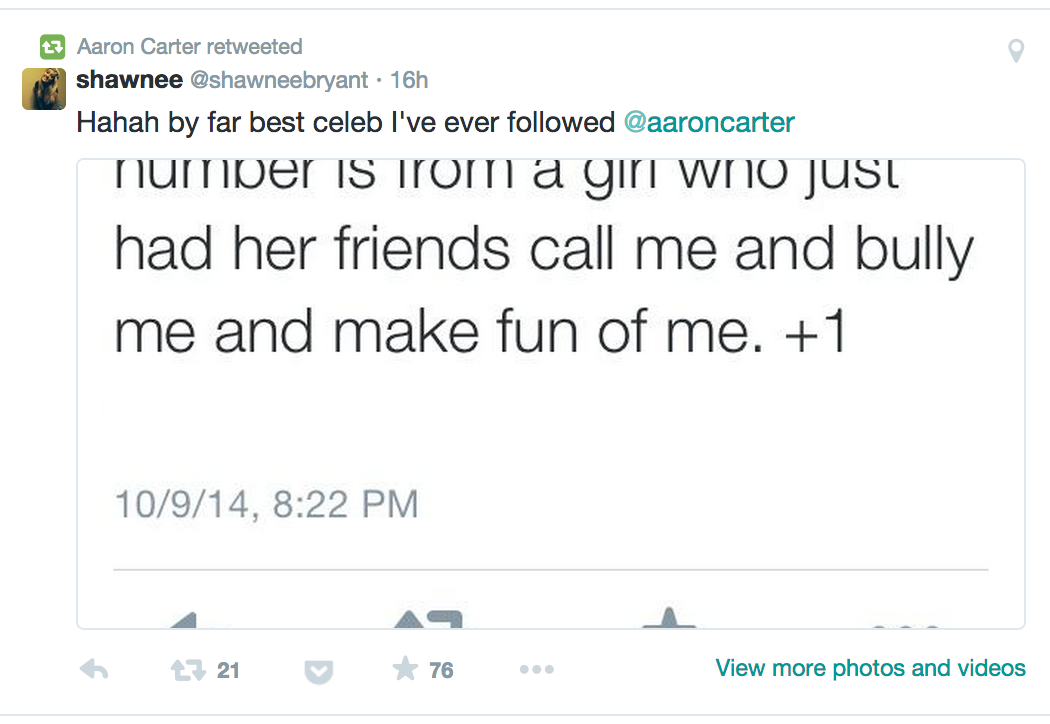Click the 10/9/14, 8:22 PM date in image
This screenshot has height=724, width=1050.
[266, 504]
